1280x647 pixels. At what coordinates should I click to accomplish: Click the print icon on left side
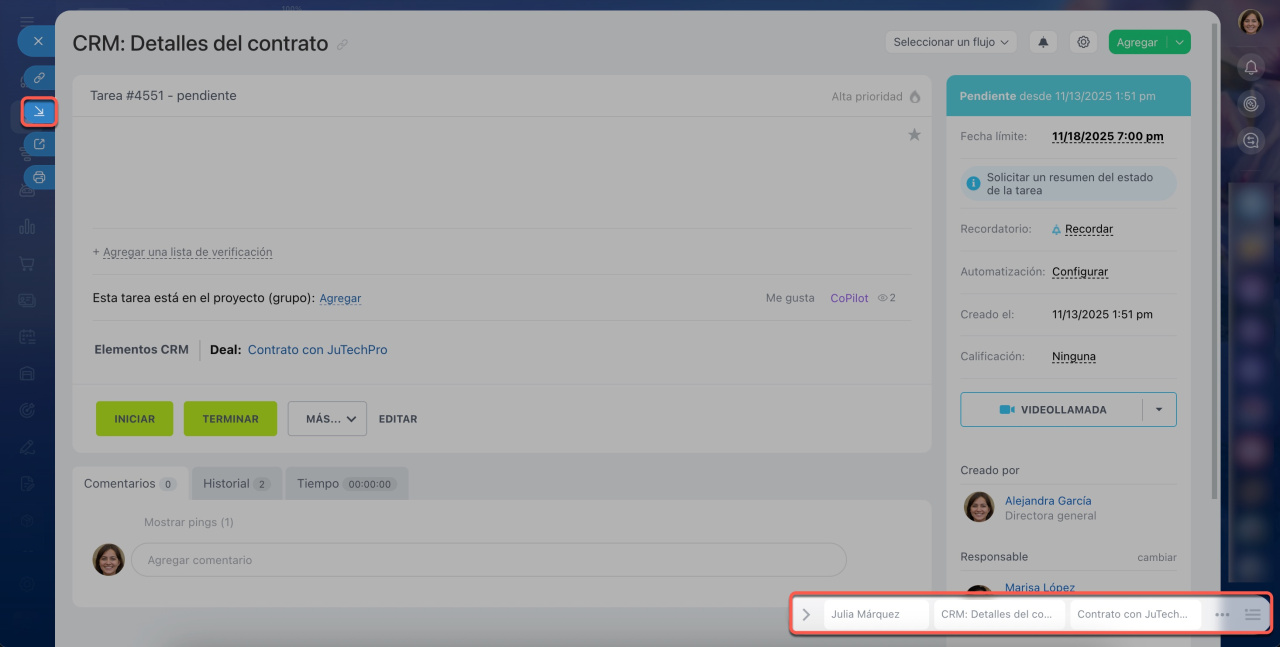39,177
